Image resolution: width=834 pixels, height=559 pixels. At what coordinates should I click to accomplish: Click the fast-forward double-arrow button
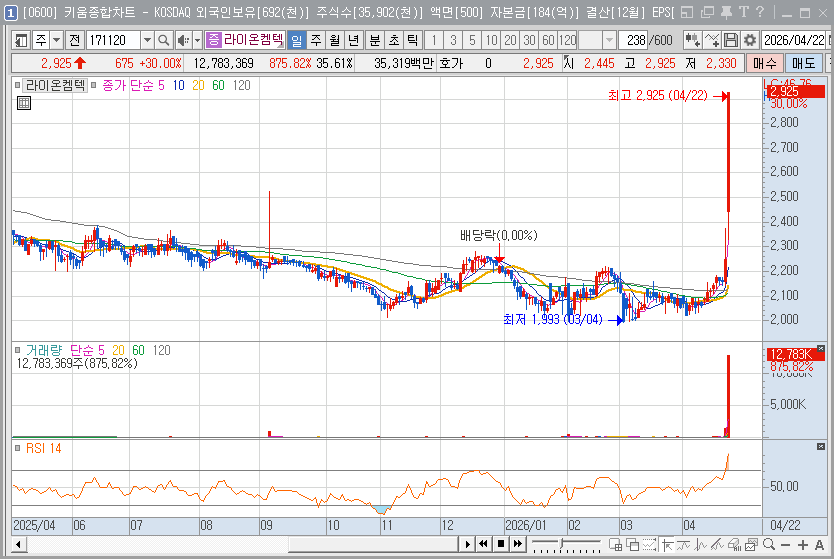518,544
